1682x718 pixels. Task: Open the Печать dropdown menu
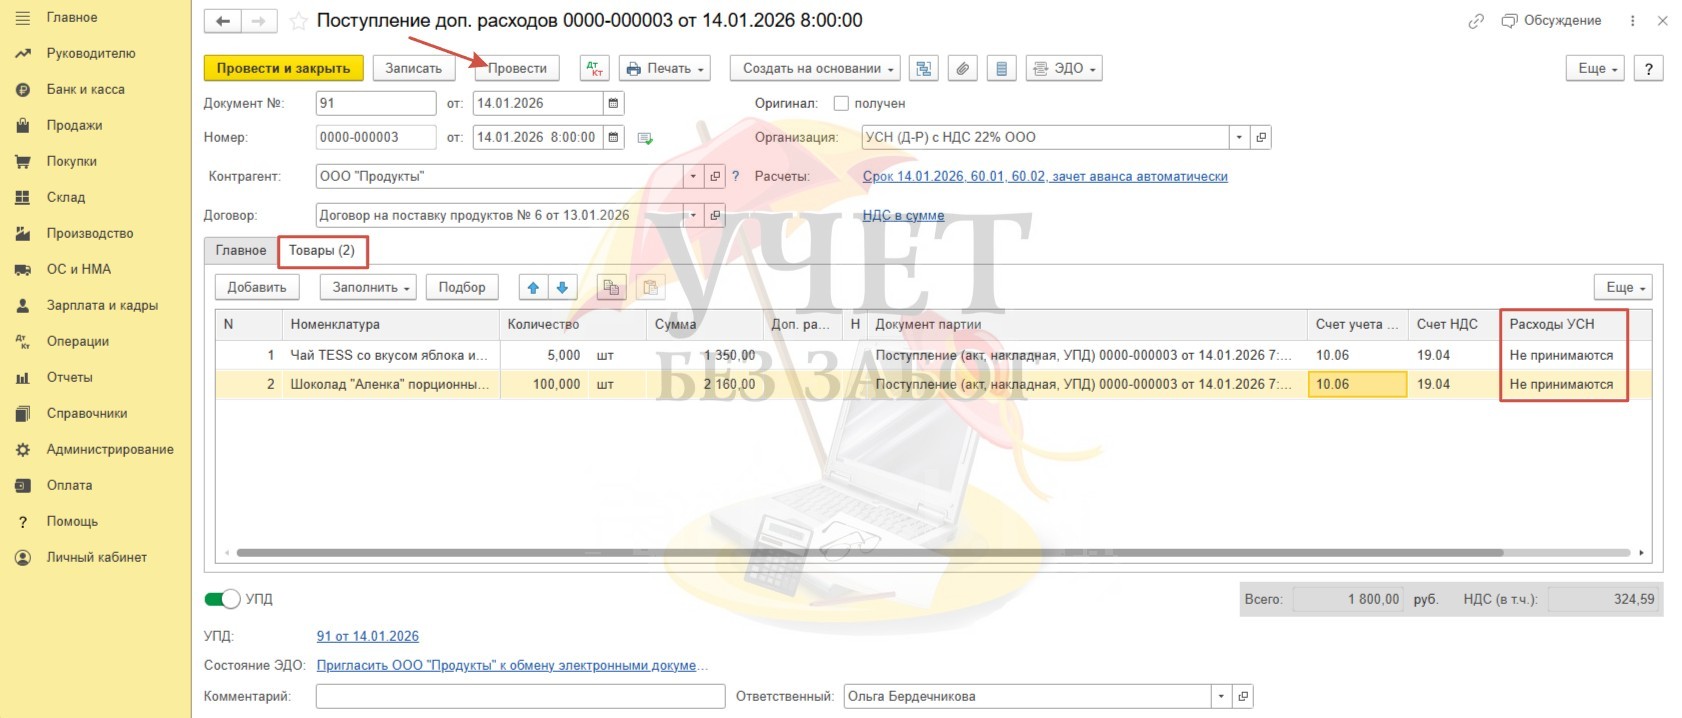click(x=665, y=68)
